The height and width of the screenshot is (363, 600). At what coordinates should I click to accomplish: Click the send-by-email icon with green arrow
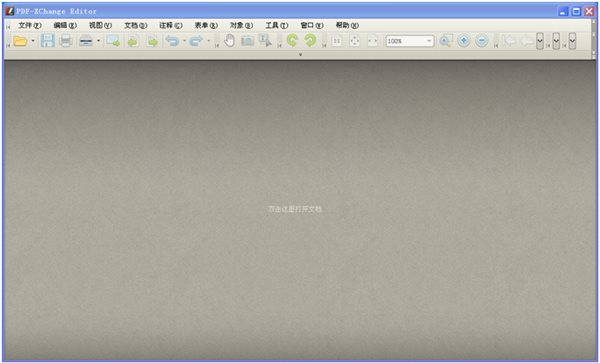(113, 41)
